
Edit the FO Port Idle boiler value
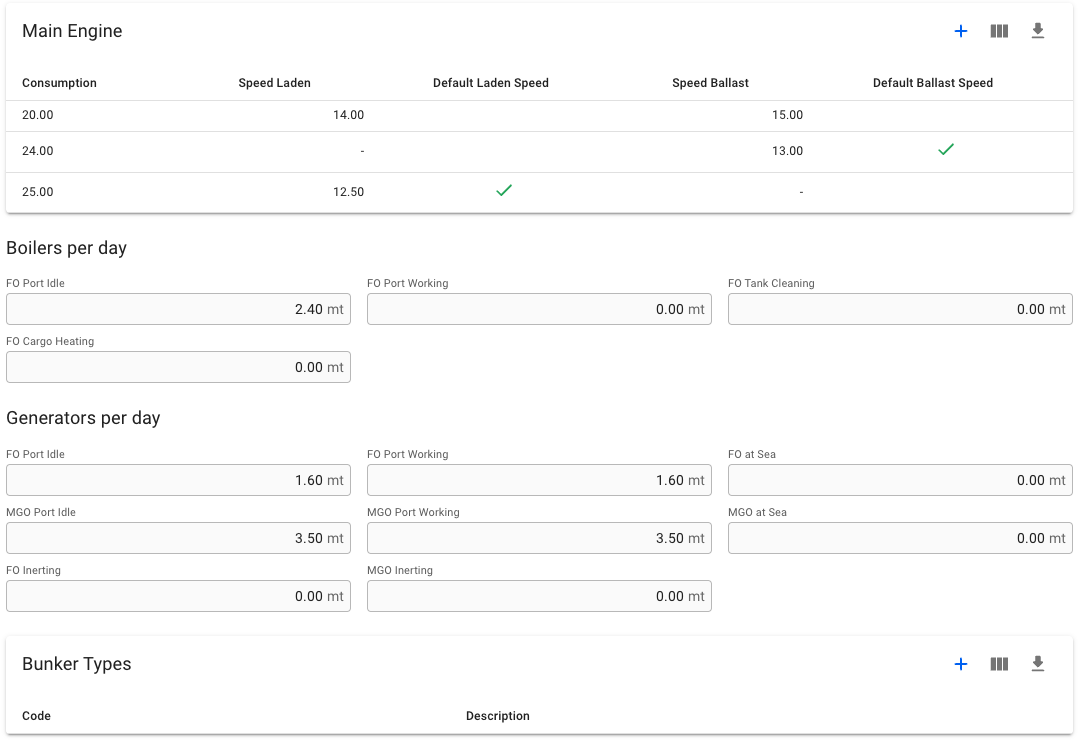pos(178,309)
